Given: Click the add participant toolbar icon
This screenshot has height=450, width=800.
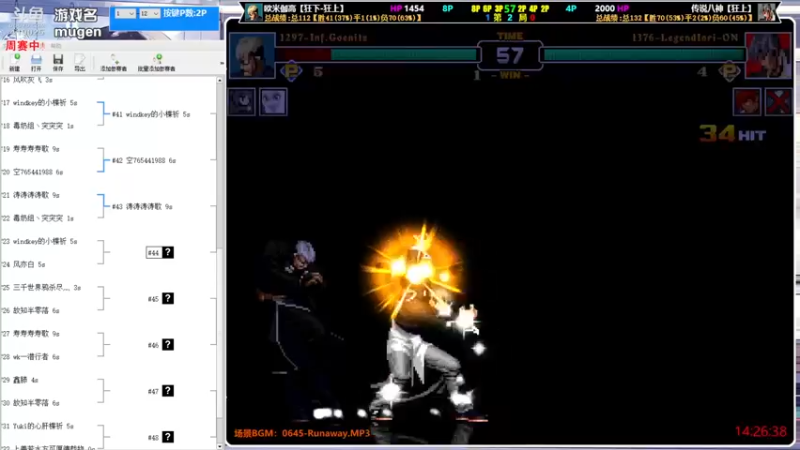Looking at the screenshot, I should (x=113, y=62).
